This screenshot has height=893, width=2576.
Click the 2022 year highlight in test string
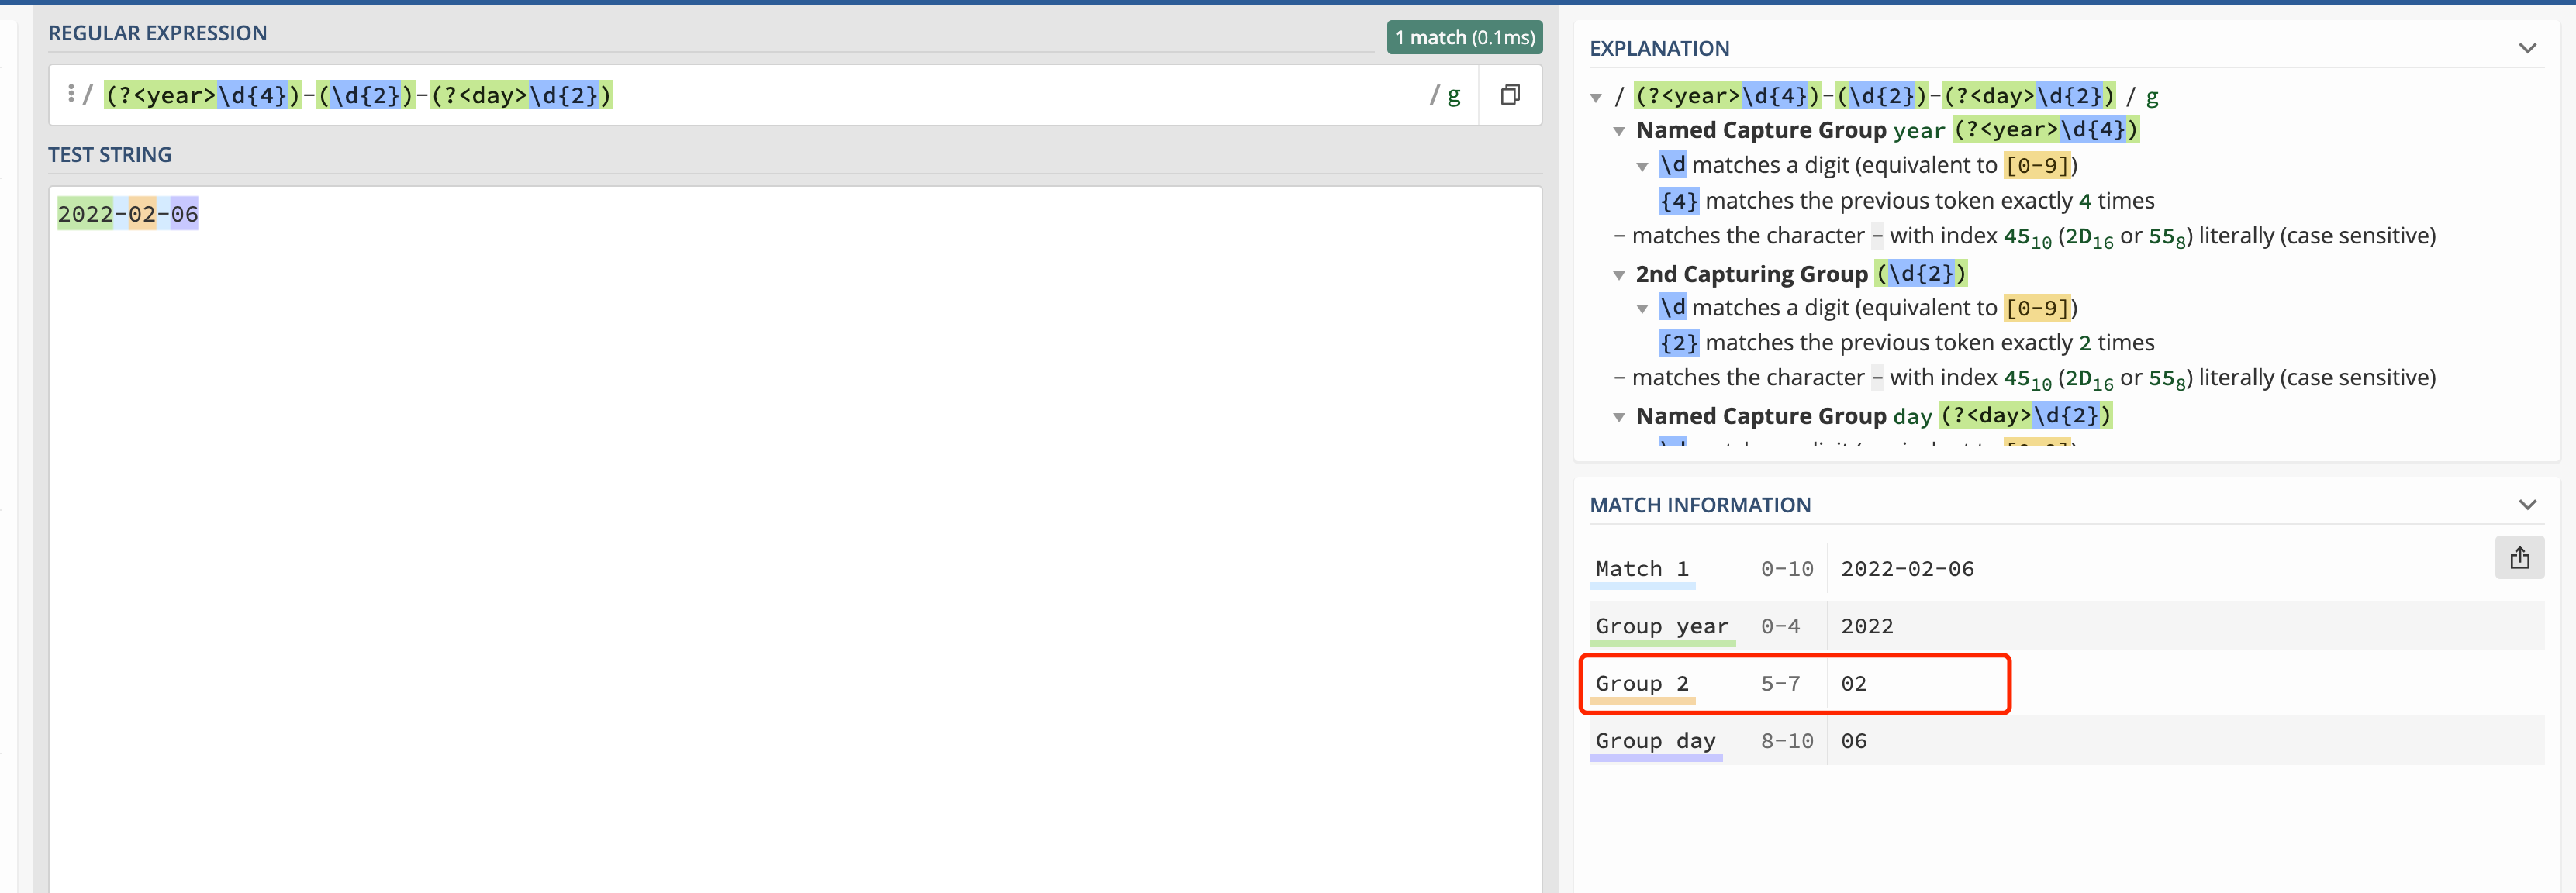click(85, 214)
